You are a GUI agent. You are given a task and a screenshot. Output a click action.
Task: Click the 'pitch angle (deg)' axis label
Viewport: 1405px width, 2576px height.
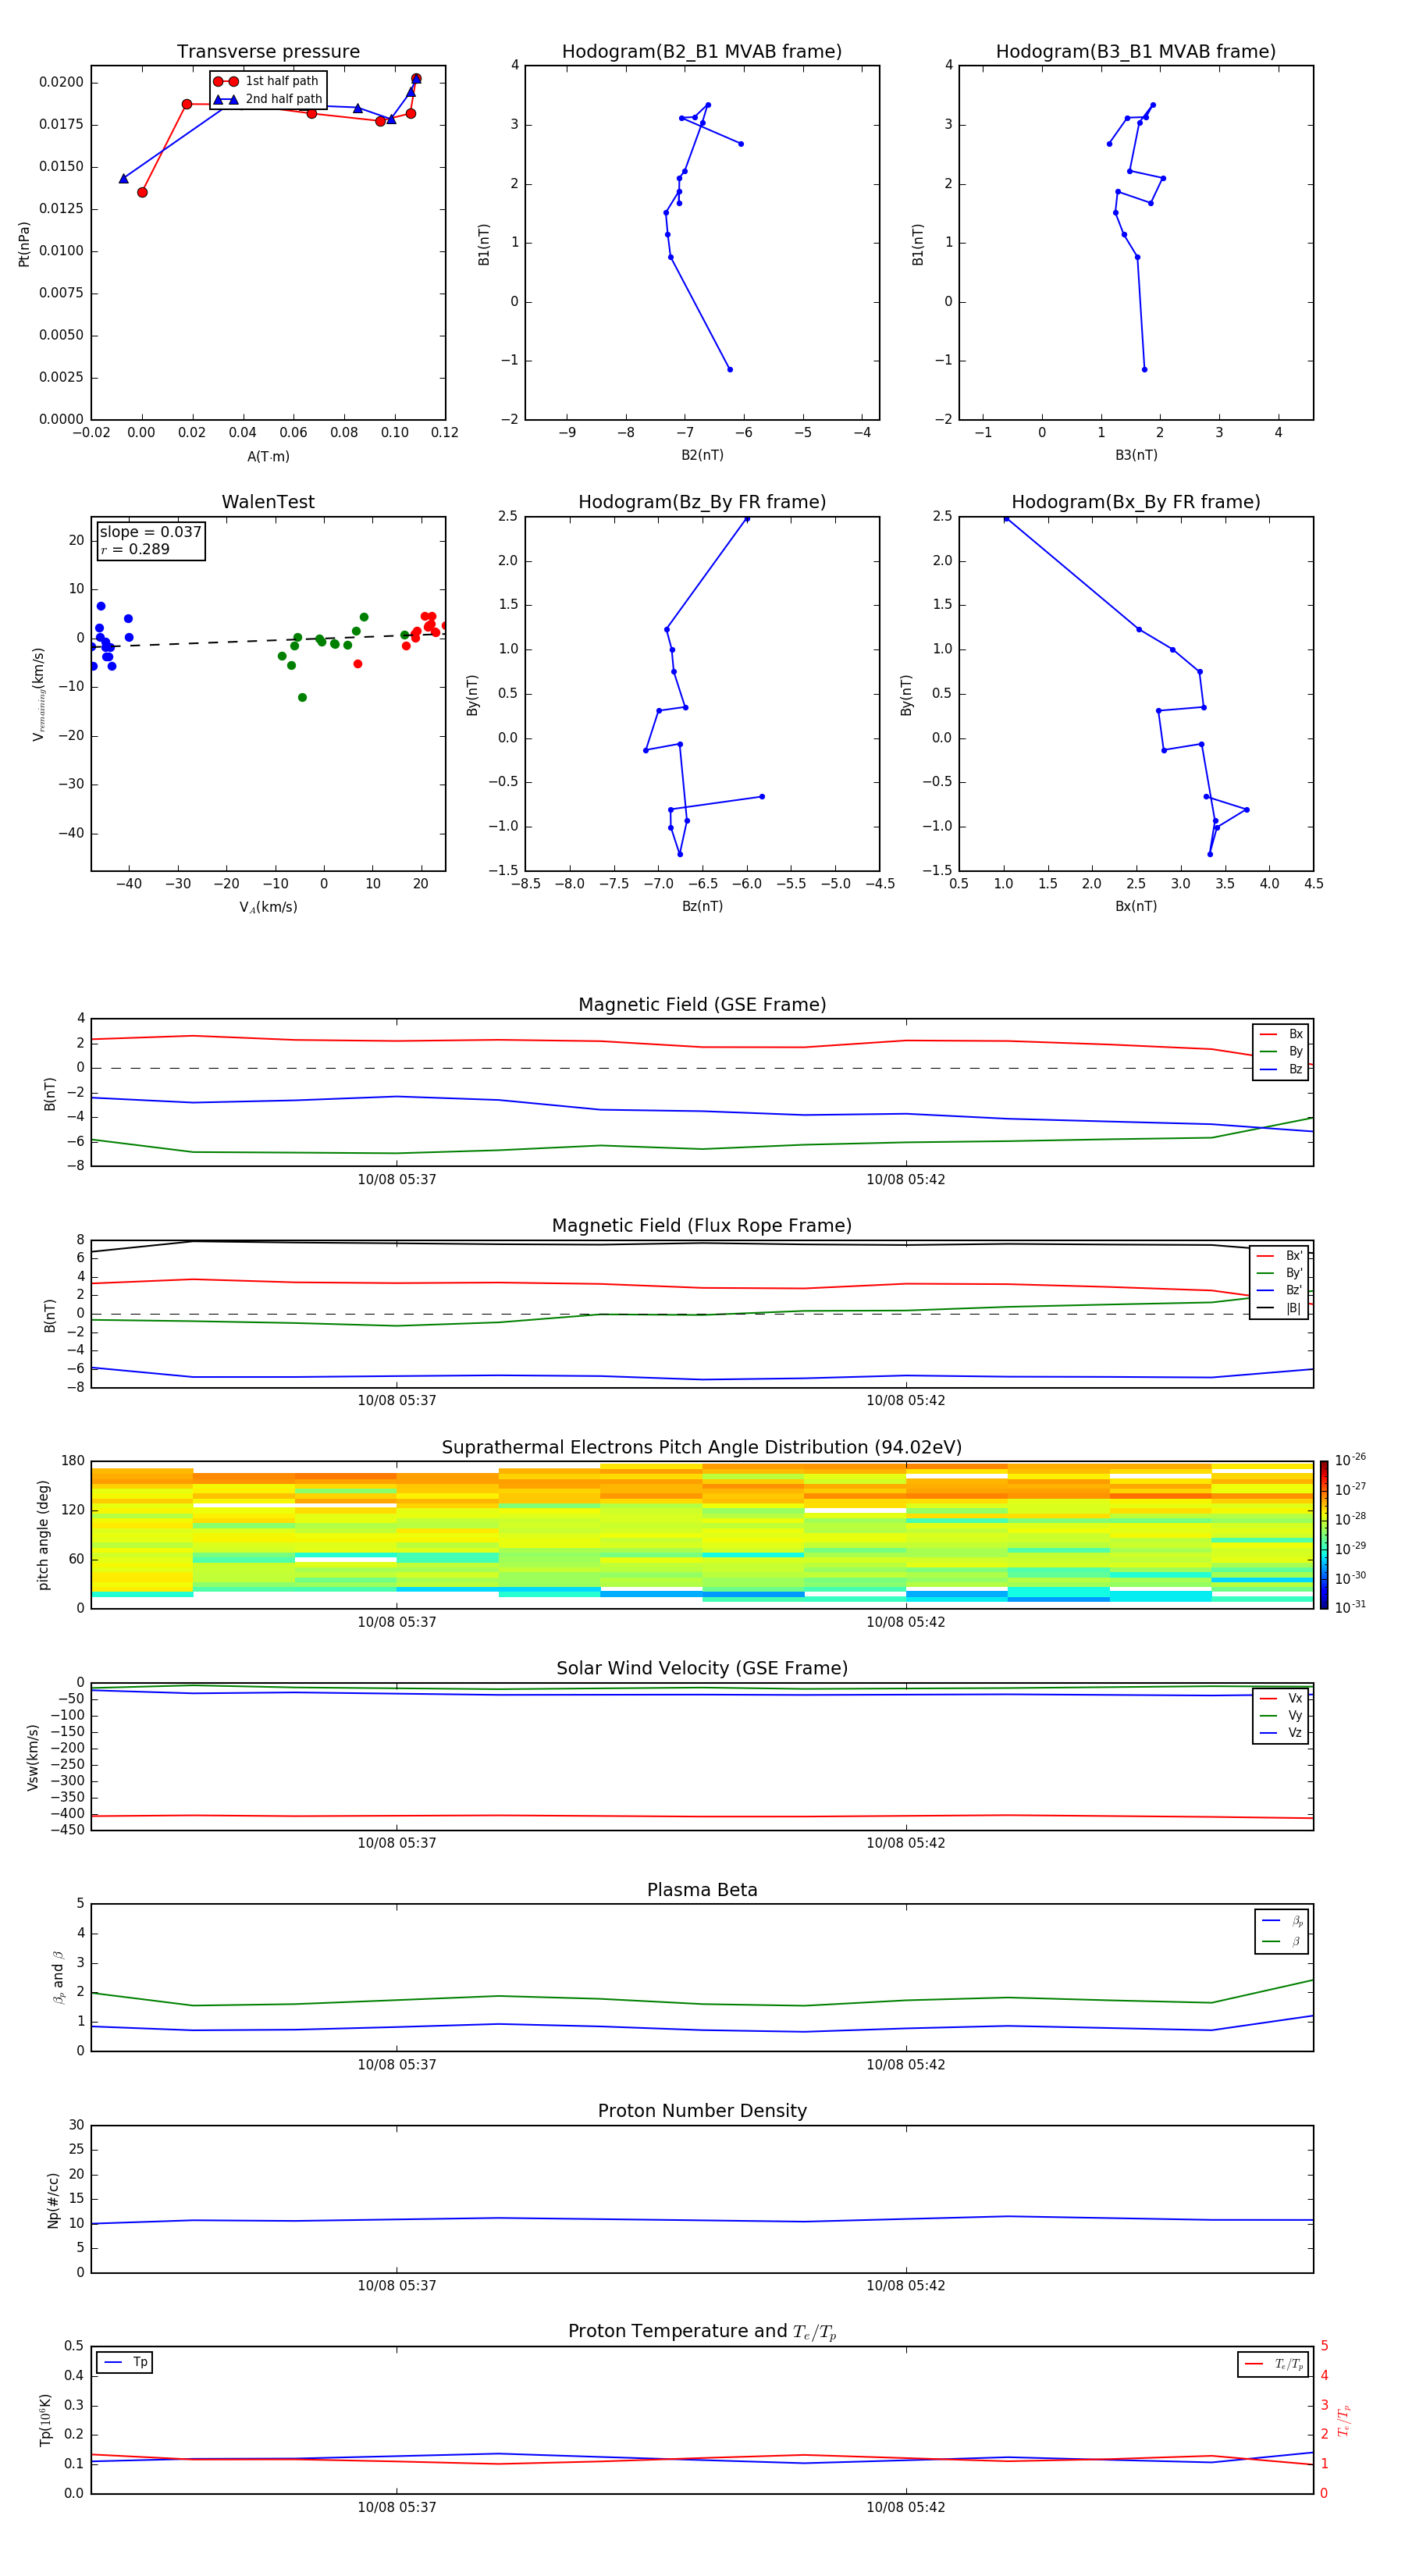click(43, 1535)
